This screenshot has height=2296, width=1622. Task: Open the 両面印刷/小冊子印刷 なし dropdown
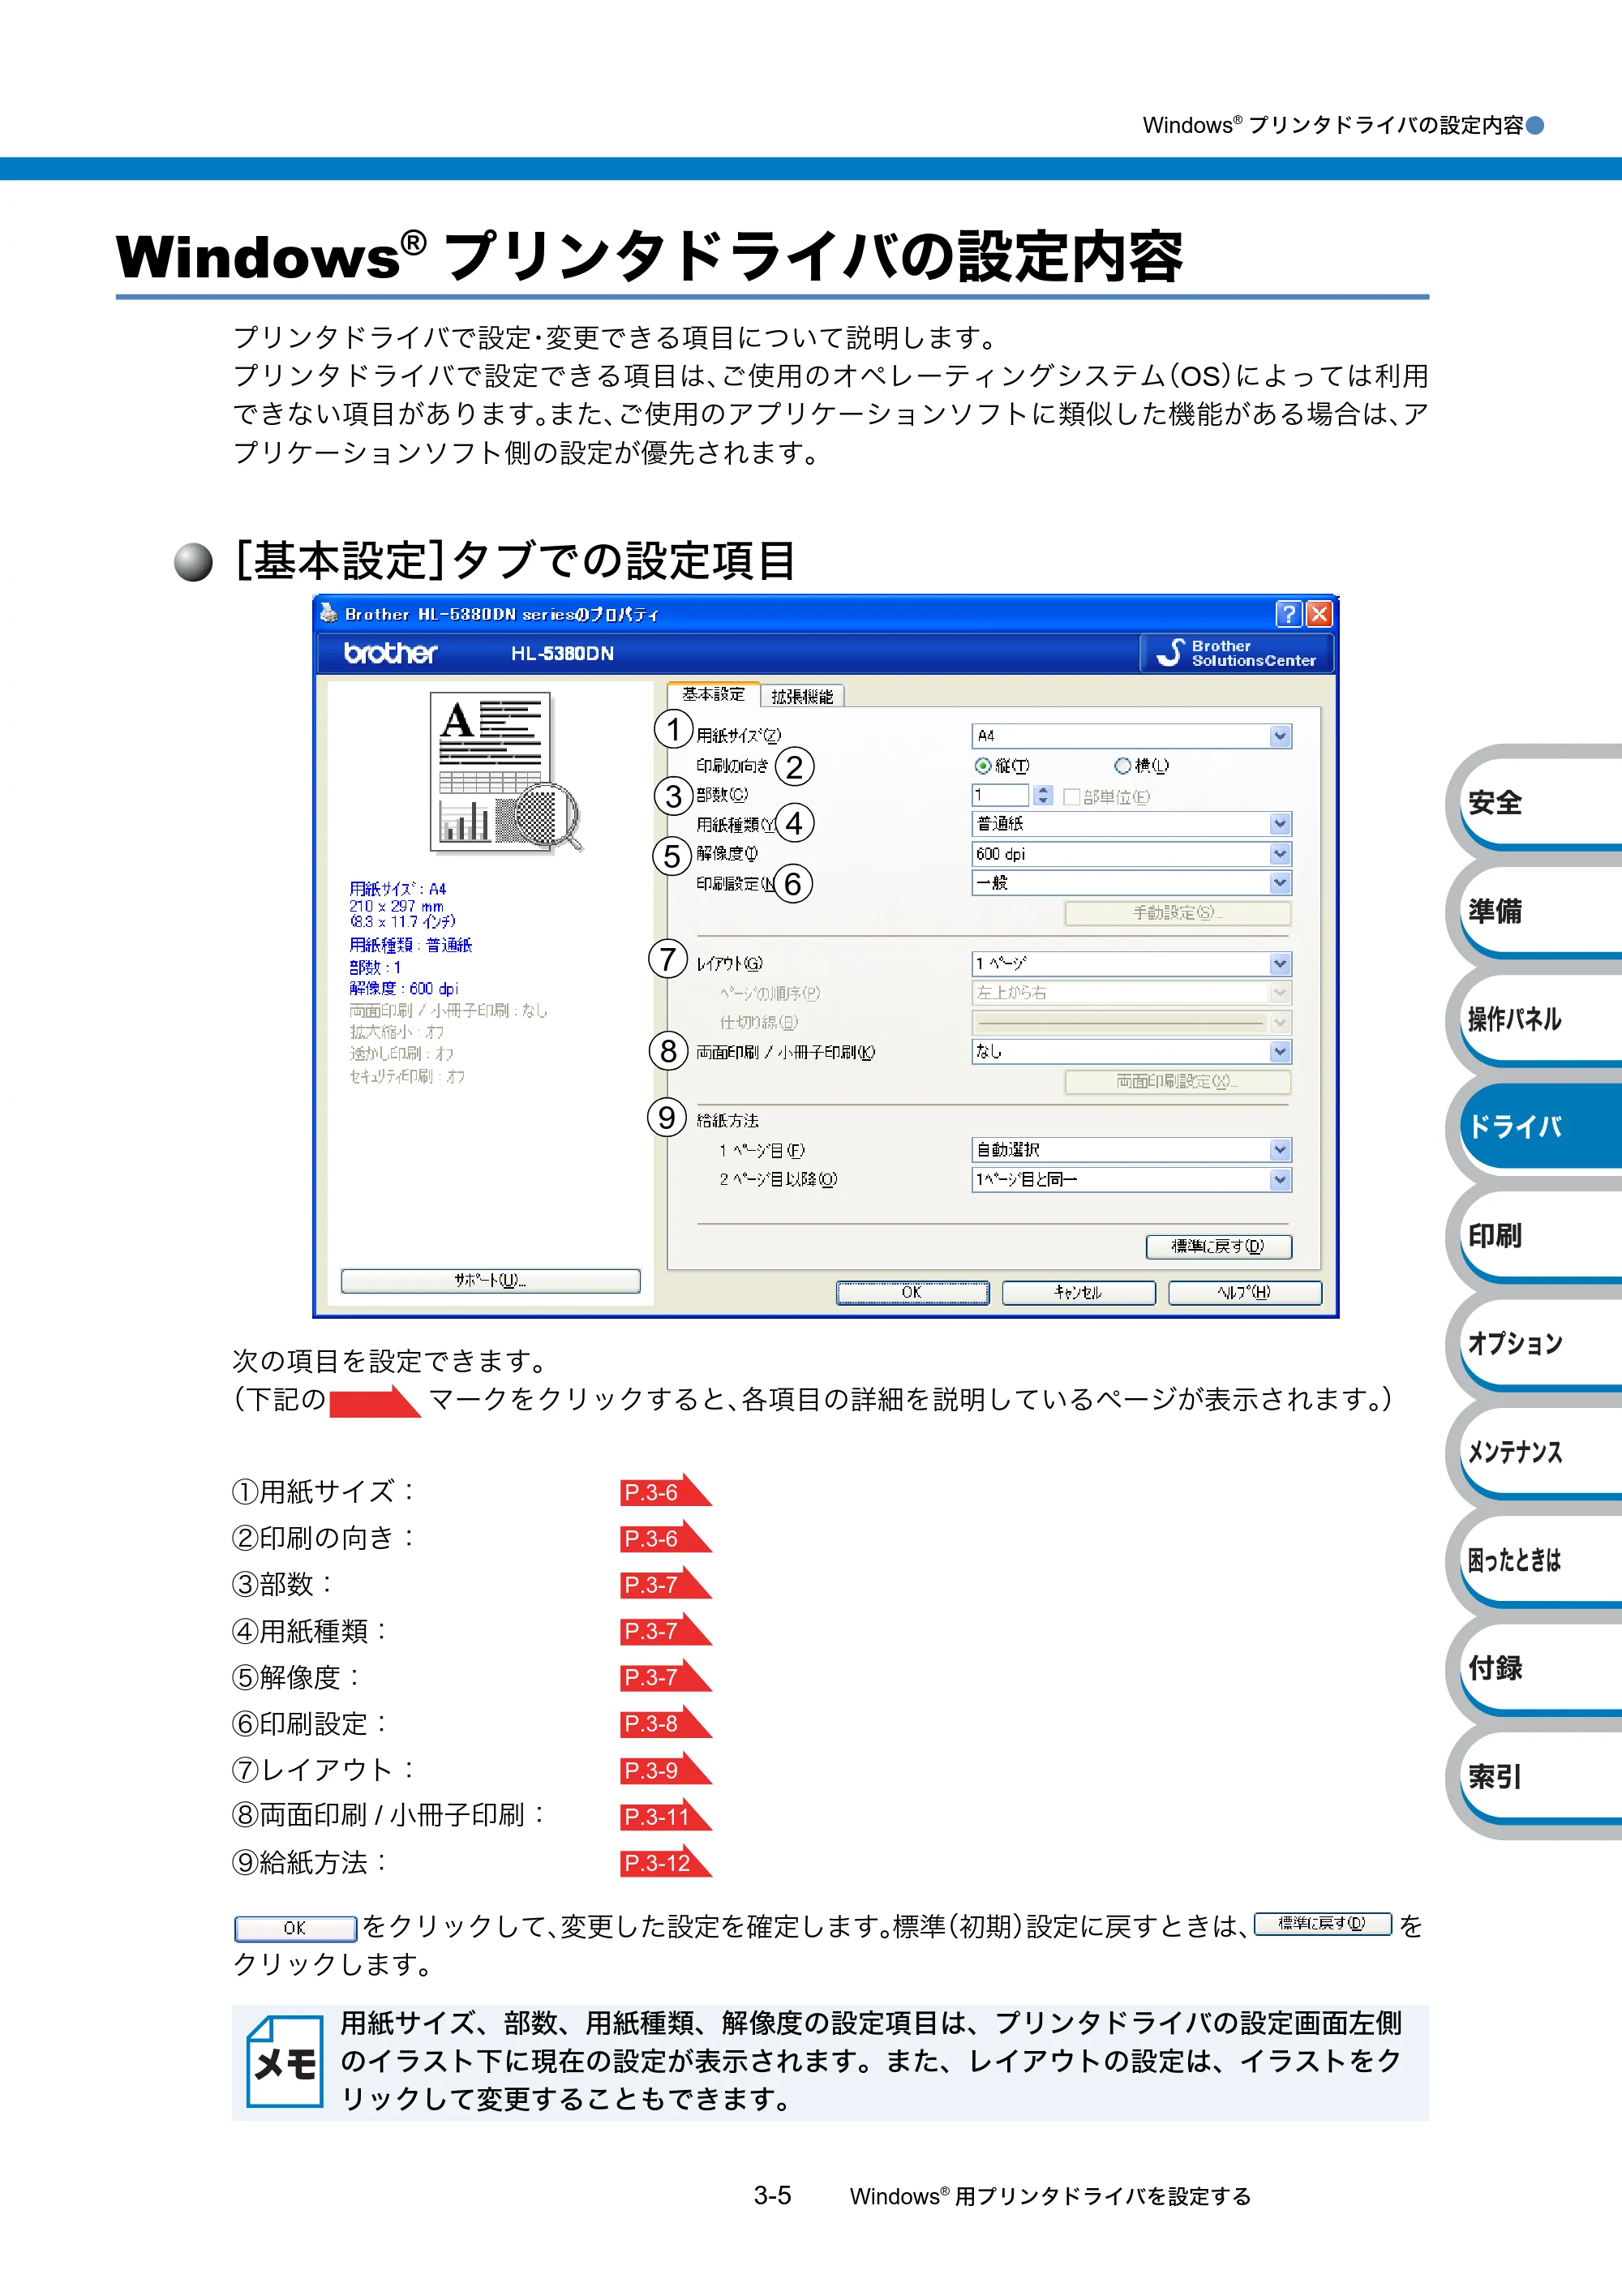tap(1131, 1052)
